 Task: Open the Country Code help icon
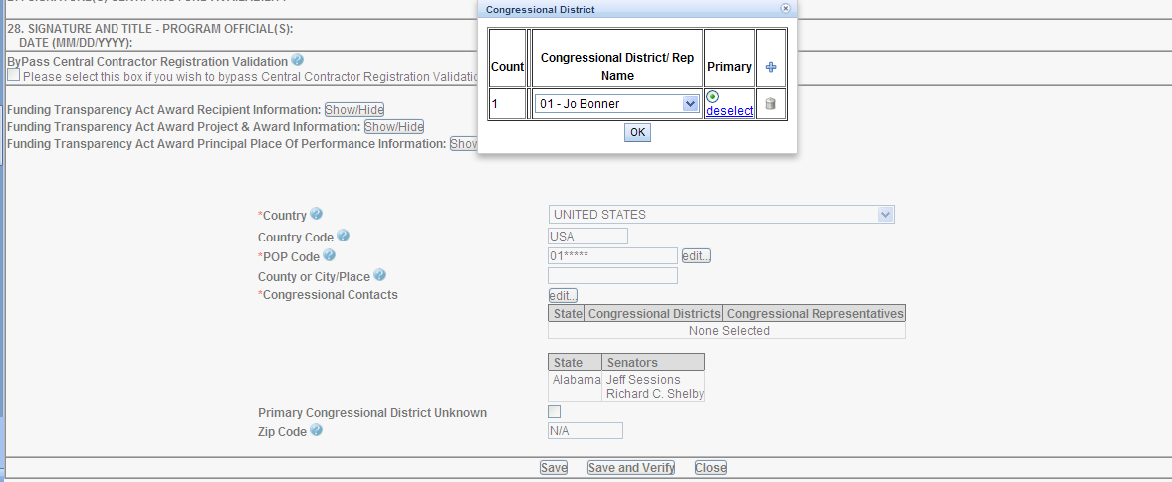click(343, 236)
